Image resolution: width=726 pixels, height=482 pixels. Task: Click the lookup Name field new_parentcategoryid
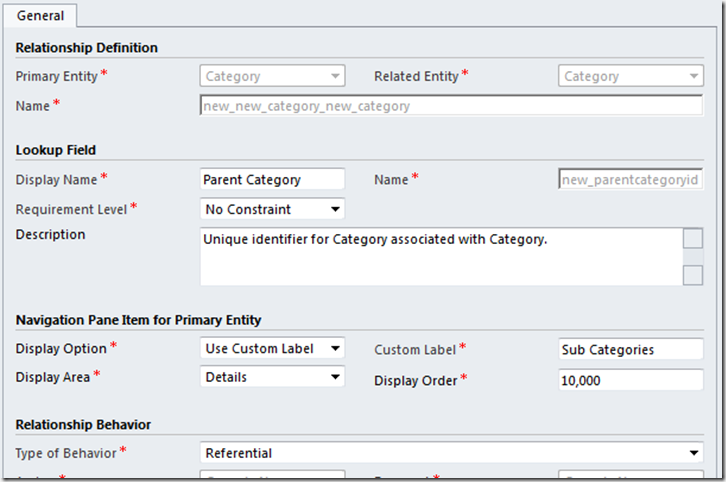(630, 180)
